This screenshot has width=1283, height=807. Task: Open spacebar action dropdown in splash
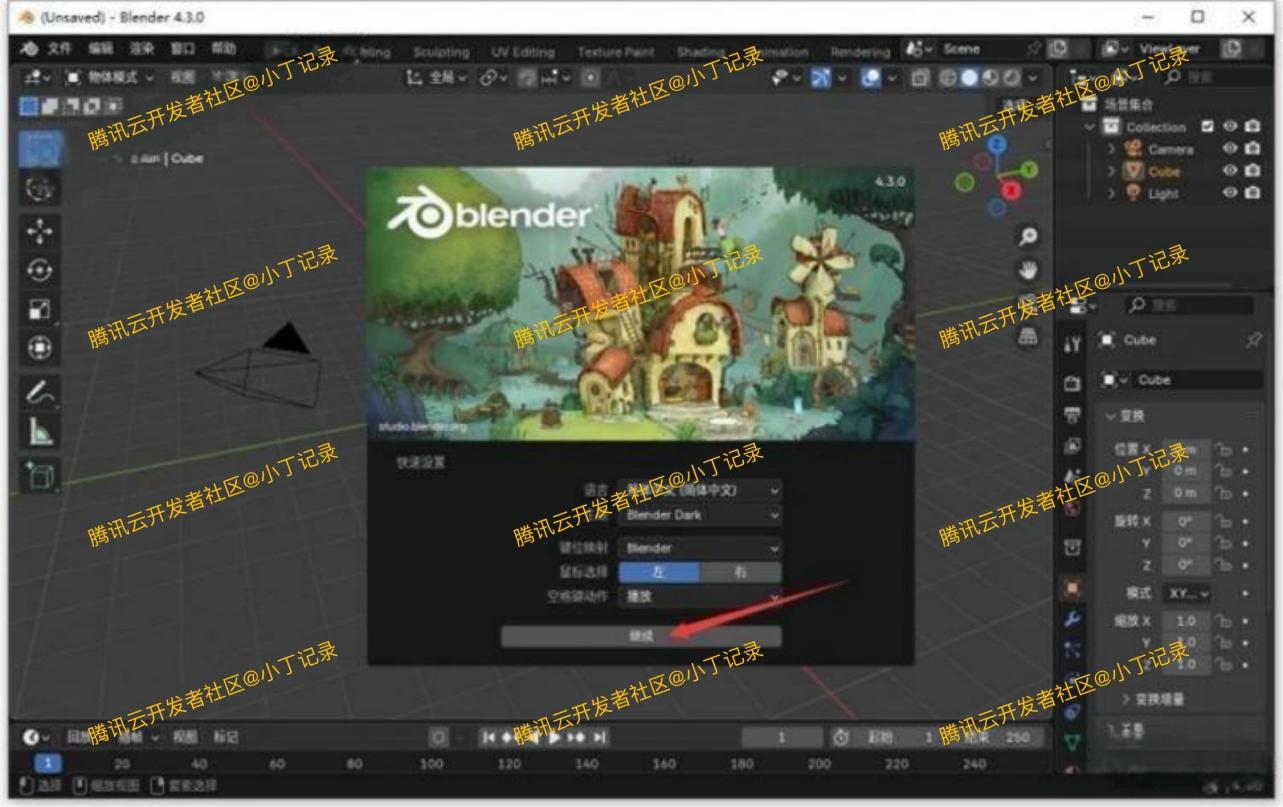coord(700,597)
